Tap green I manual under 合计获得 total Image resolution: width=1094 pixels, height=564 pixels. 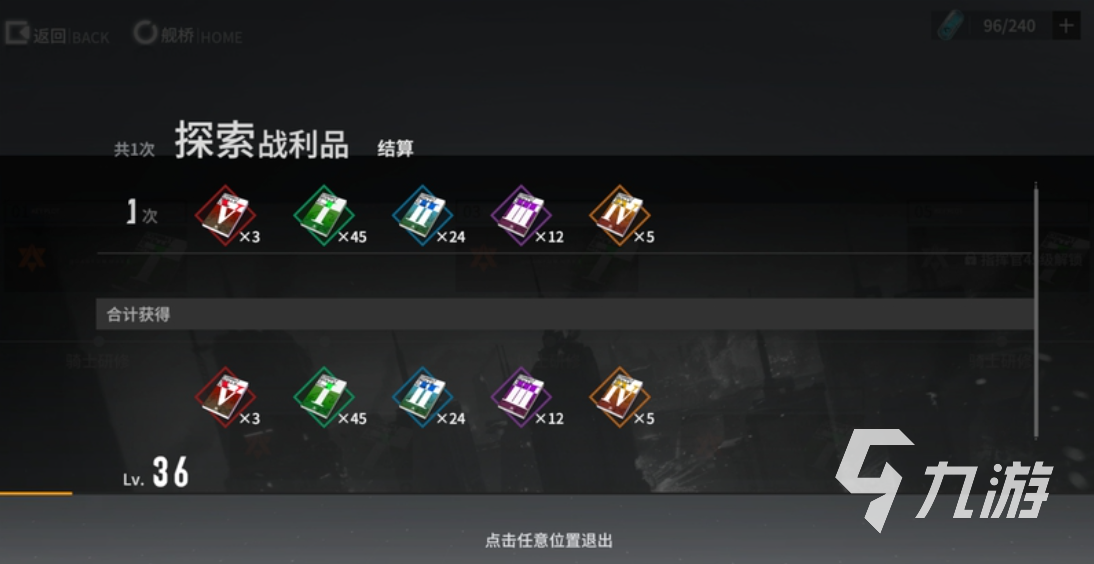pyautogui.click(x=324, y=397)
